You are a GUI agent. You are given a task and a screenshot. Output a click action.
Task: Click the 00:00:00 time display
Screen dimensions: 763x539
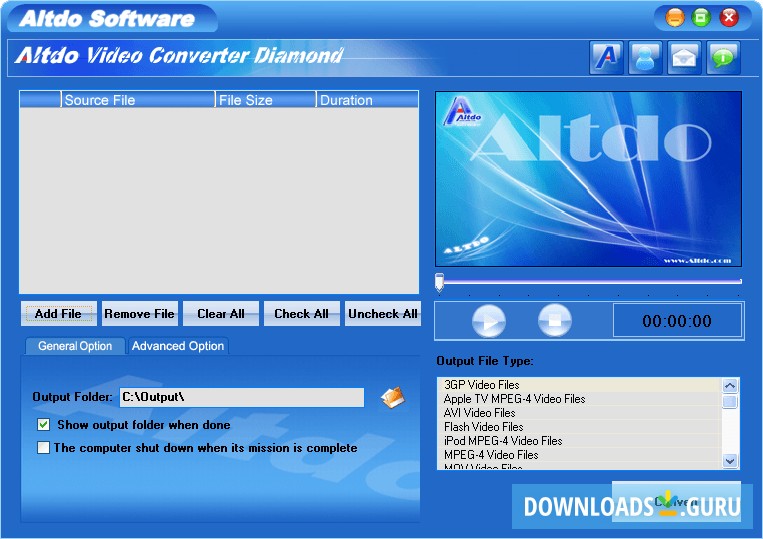coord(677,321)
